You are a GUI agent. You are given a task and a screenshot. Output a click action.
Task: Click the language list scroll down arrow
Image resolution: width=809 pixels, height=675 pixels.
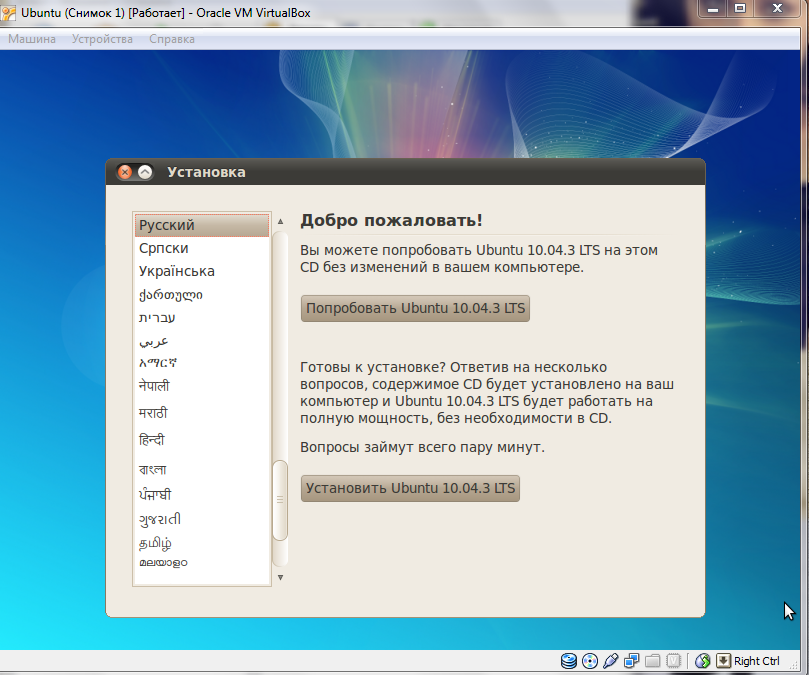280,577
